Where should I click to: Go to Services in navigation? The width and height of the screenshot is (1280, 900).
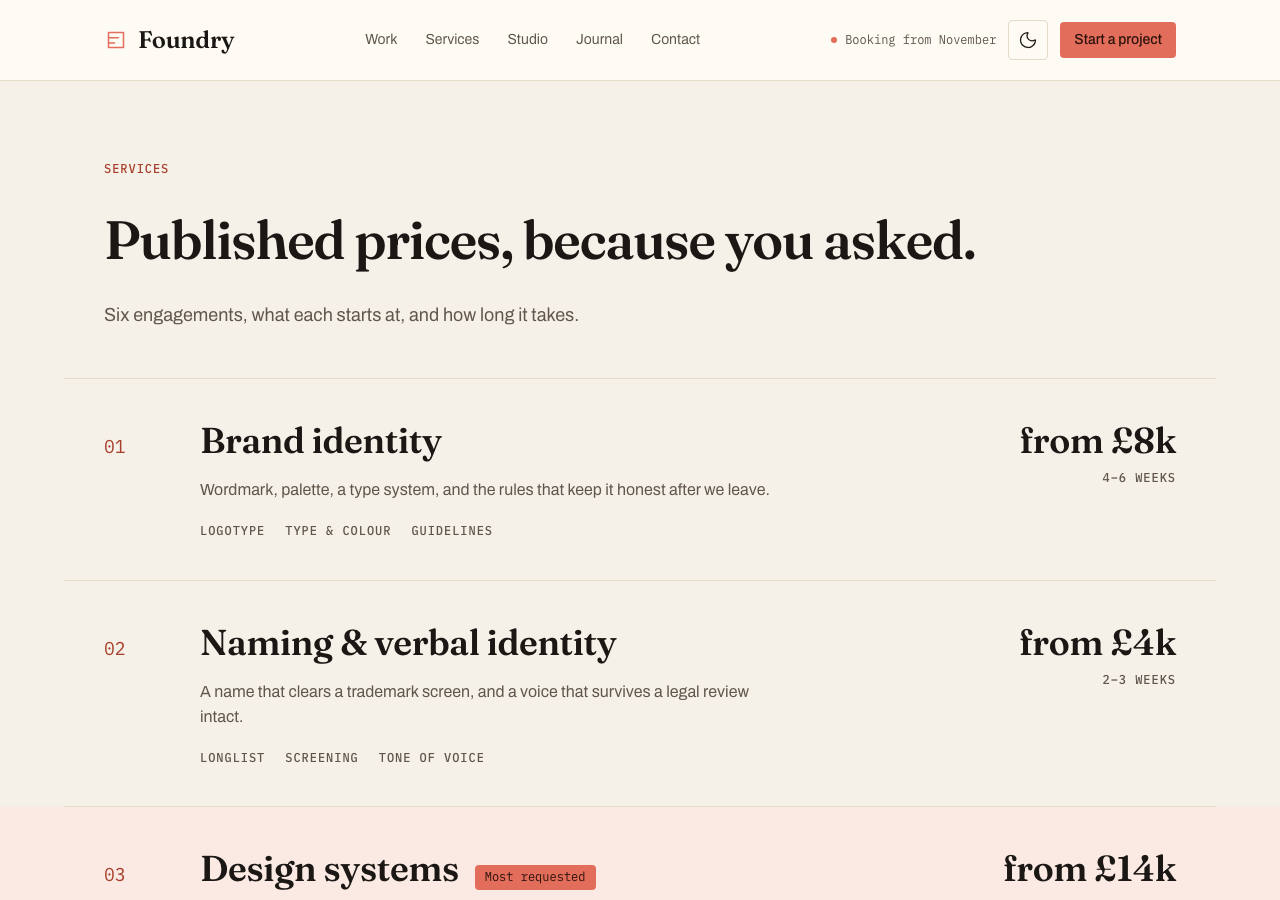click(452, 40)
